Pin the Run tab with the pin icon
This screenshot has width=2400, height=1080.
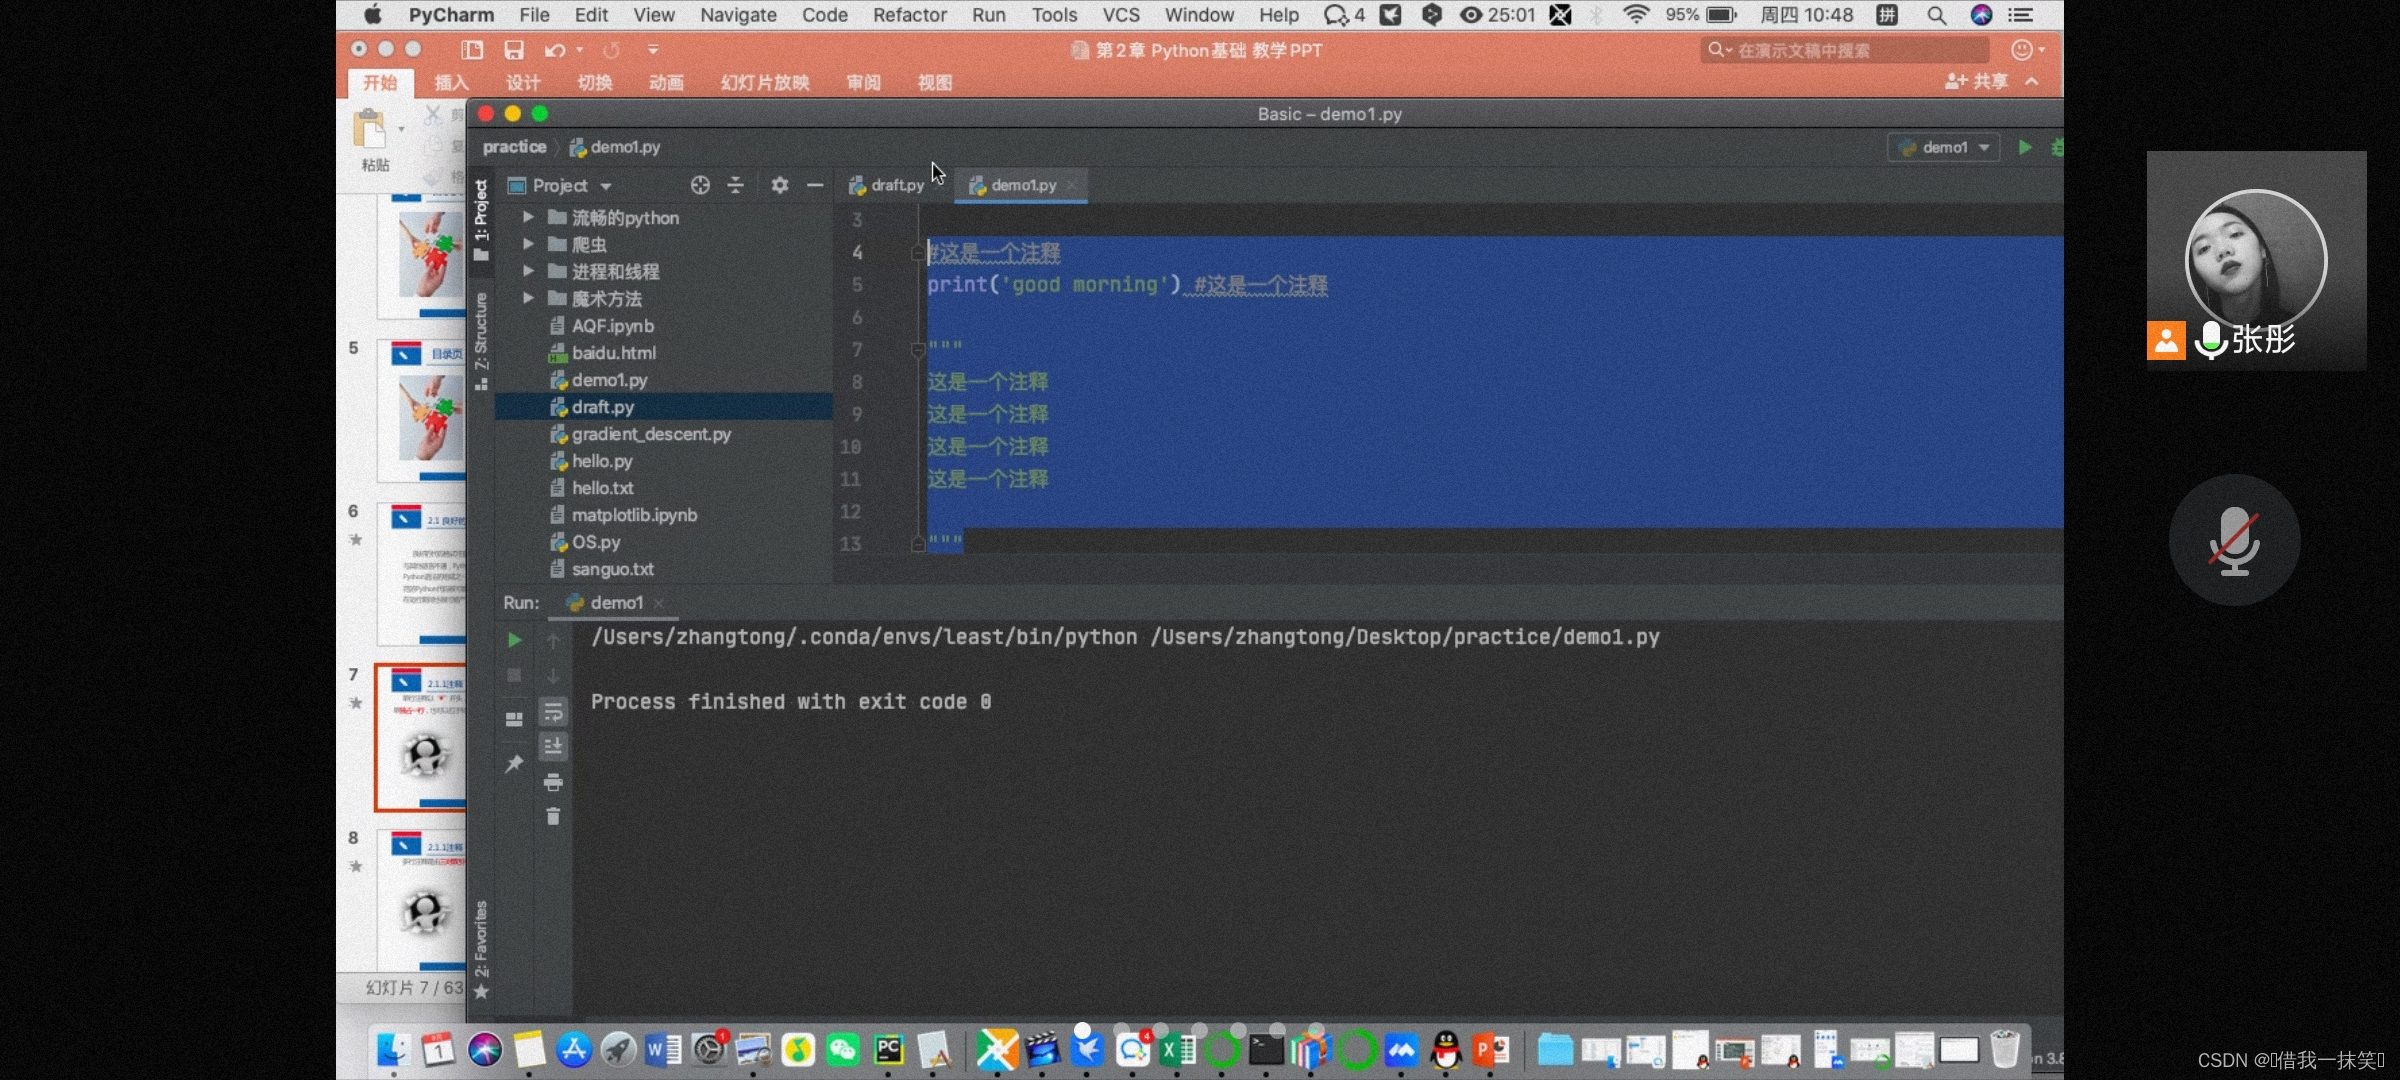[x=514, y=764]
